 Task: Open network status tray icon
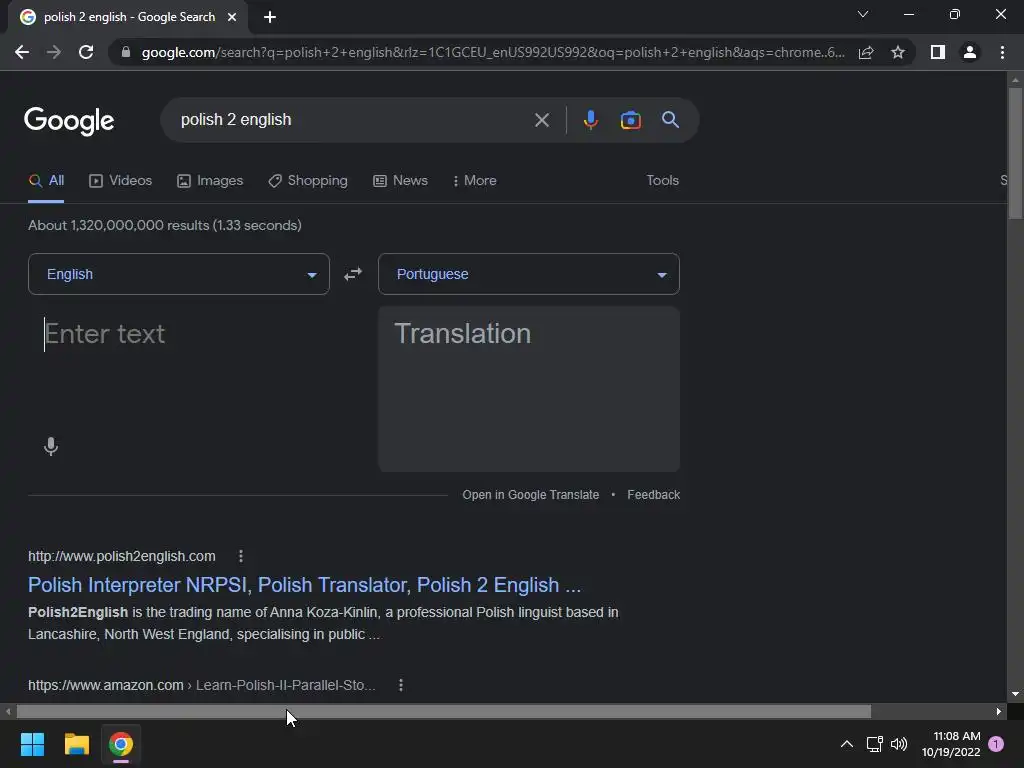coord(874,744)
